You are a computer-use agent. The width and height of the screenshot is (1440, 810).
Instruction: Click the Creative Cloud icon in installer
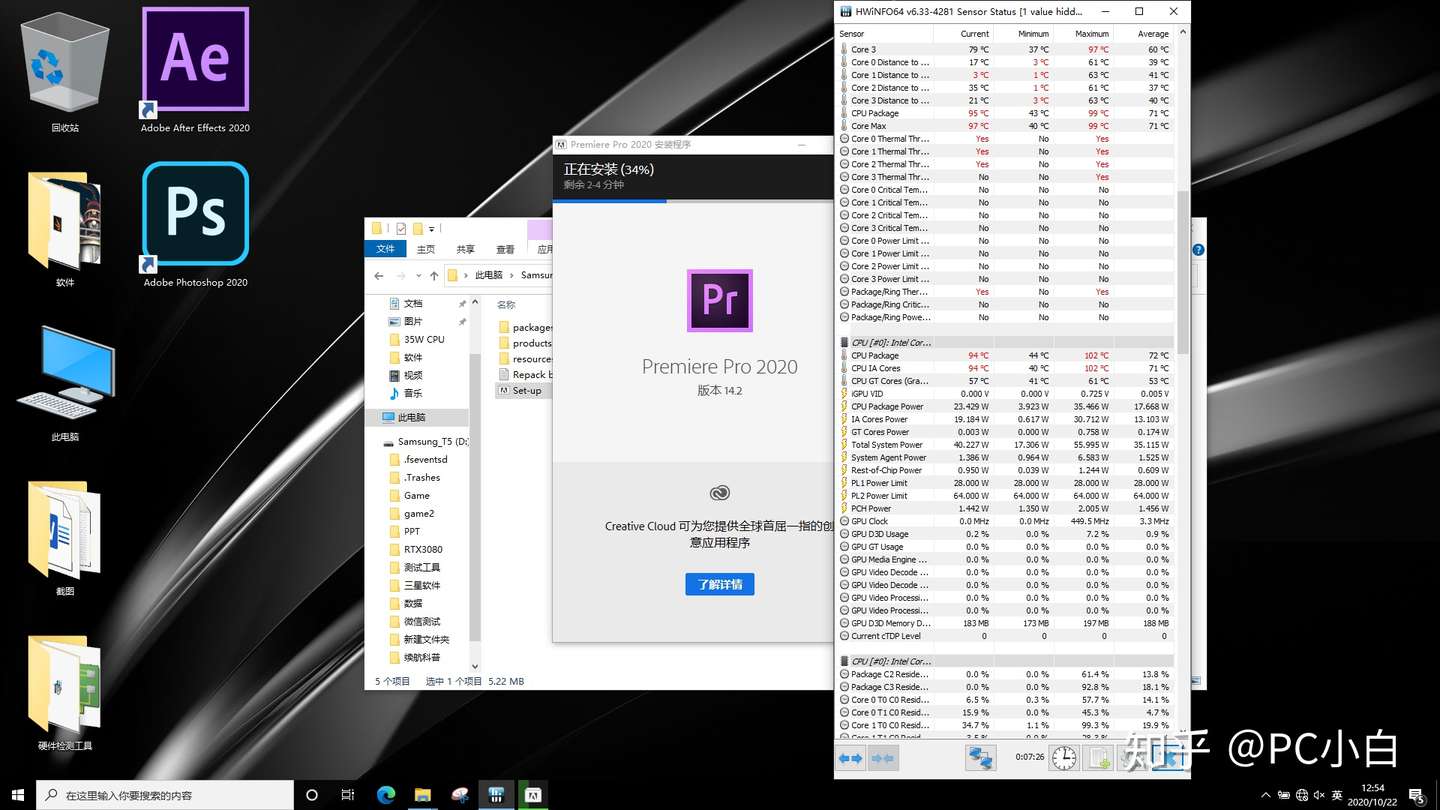click(720, 493)
